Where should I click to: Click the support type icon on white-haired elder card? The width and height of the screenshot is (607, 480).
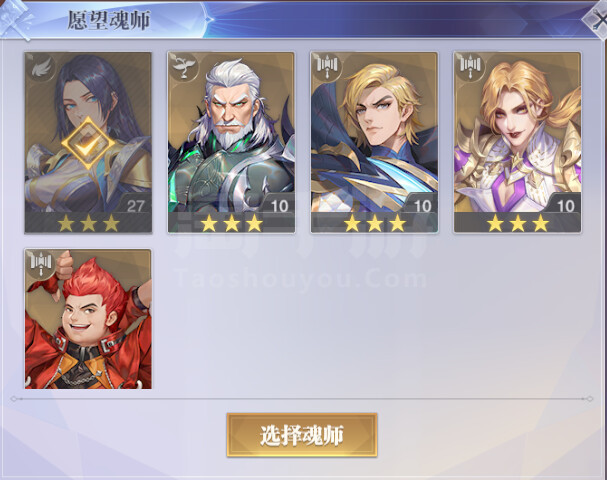[x=184, y=67]
